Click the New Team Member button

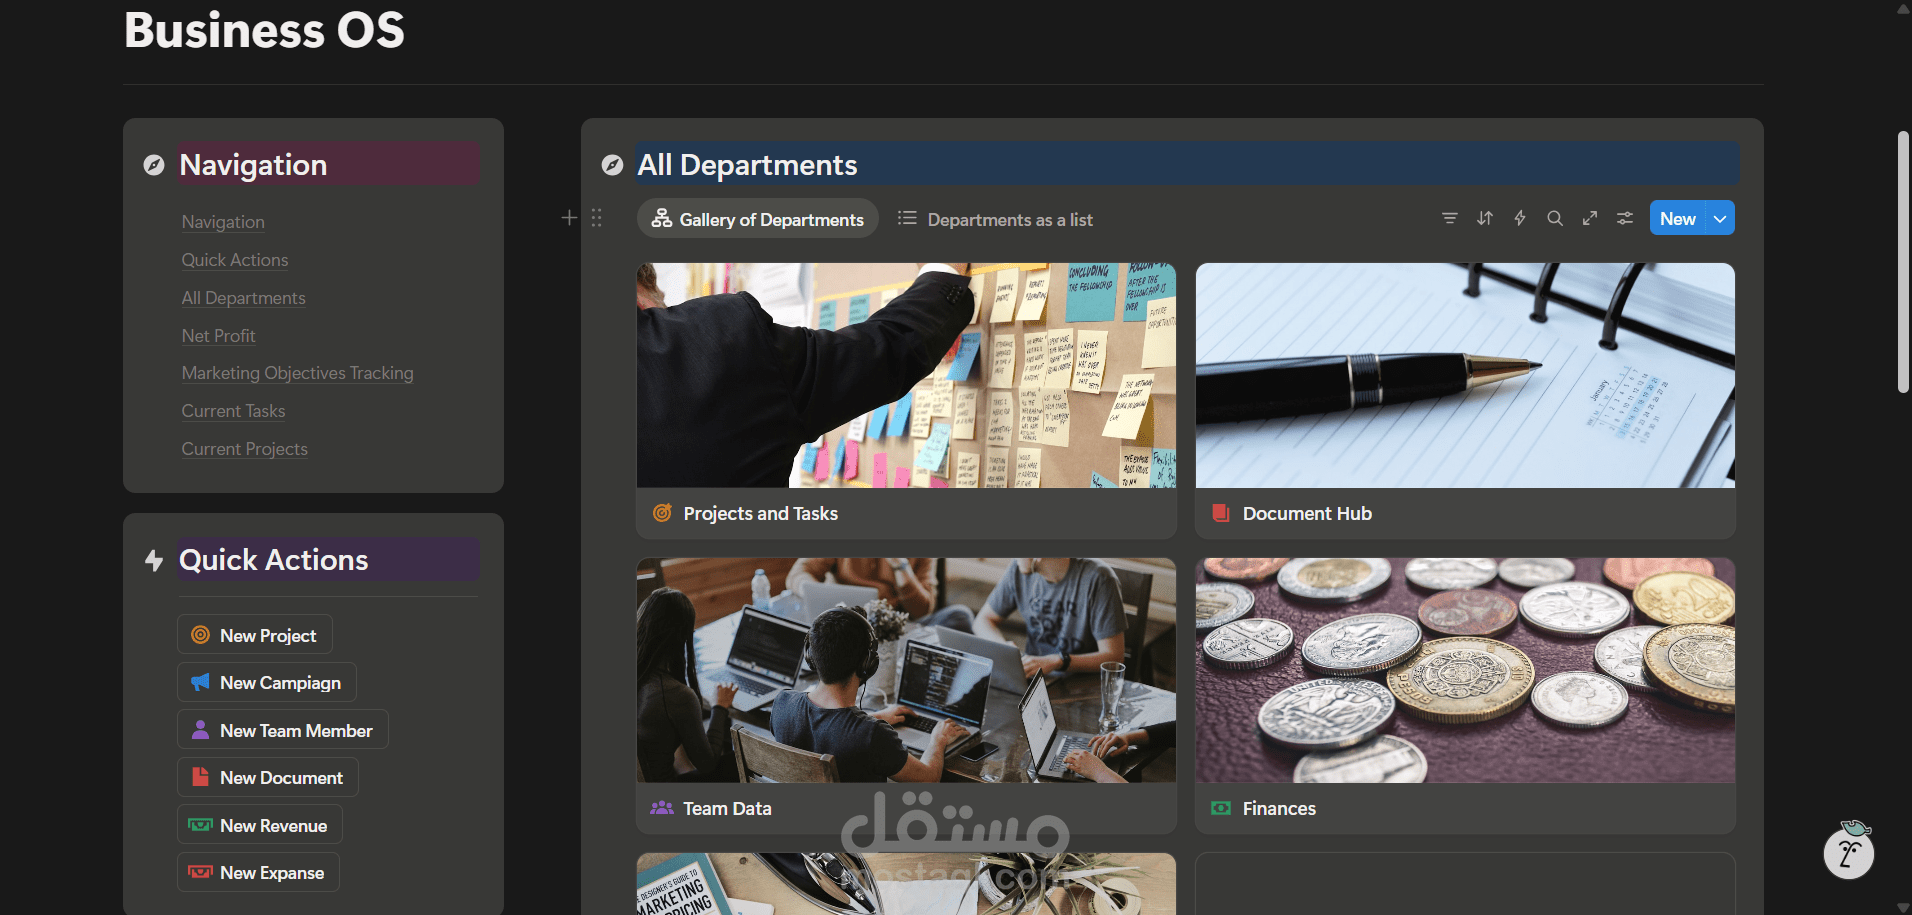(x=283, y=730)
